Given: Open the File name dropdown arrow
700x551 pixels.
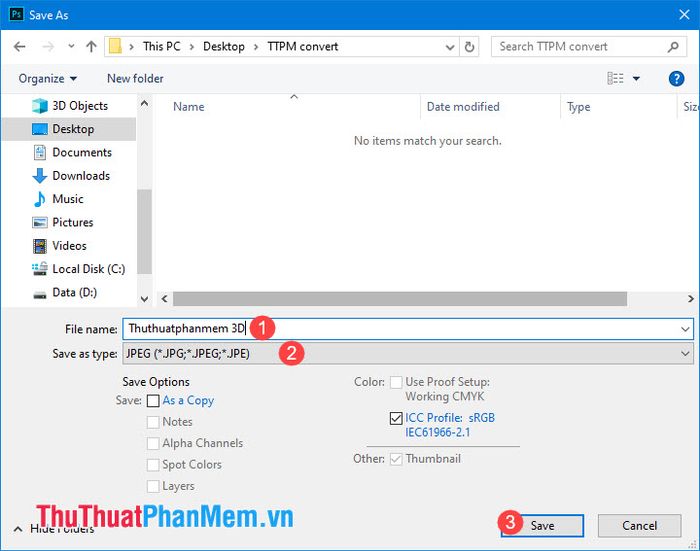Looking at the screenshot, I should 685,330.
